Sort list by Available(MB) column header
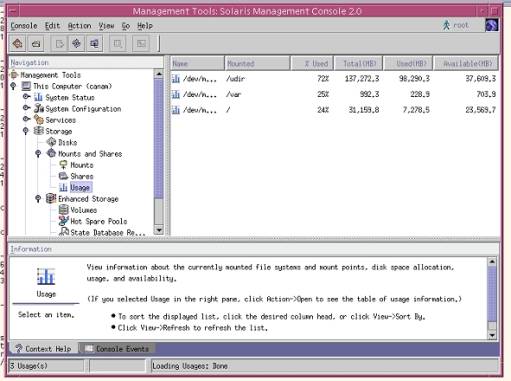The image size is (511, 381). click(x=466, y=63)
